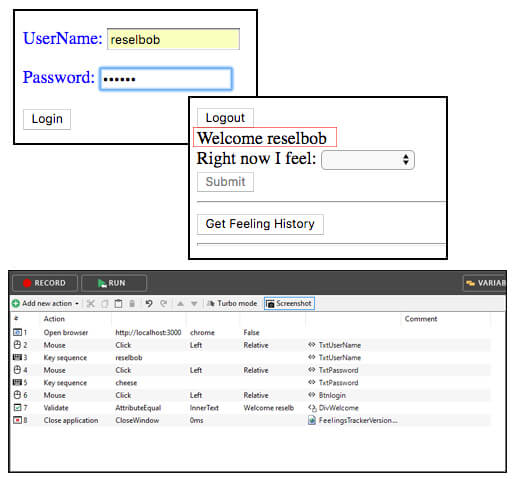Click the 'http://localhost:3000' URL cell

click(x=148, y=333)
